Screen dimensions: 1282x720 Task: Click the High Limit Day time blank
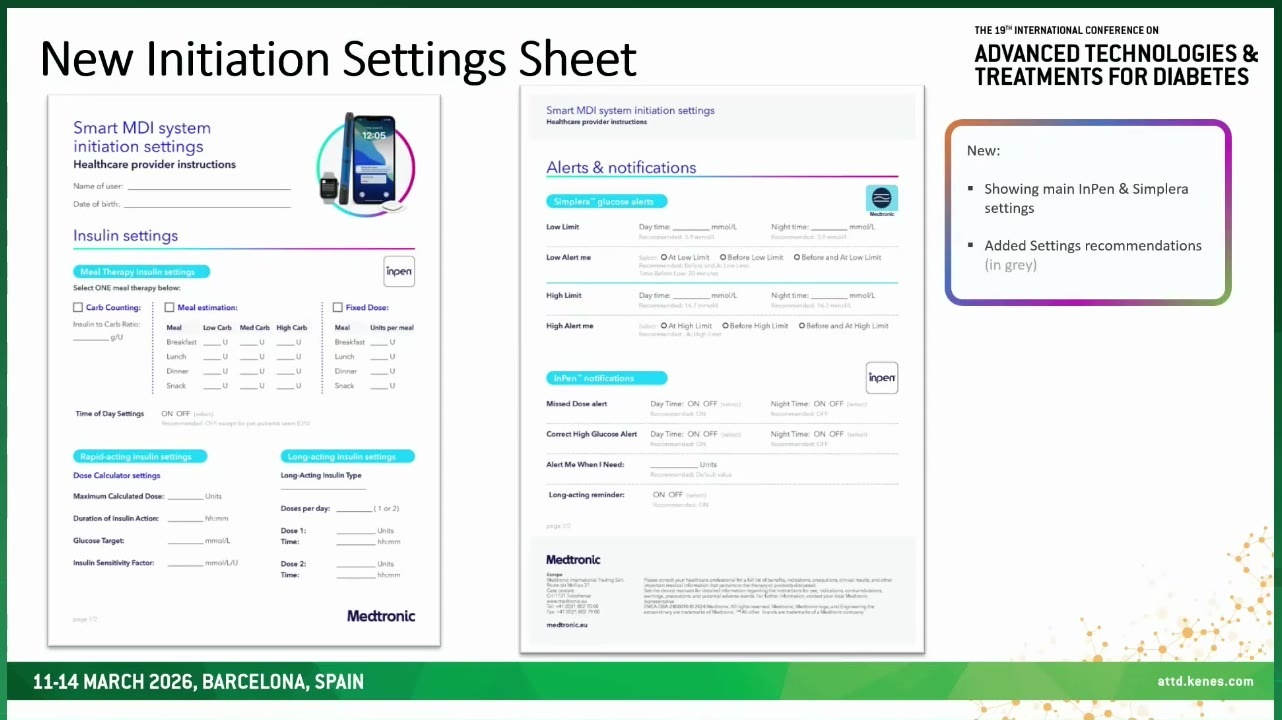pos(691,296)
